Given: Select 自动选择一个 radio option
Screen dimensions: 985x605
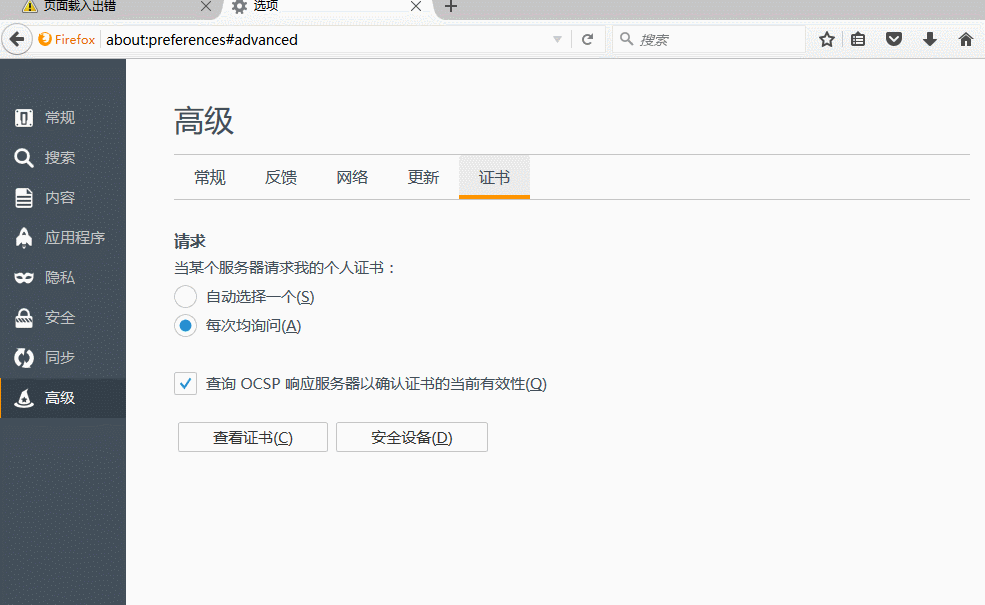Looking at the screenshot, I should coord(185,296).
